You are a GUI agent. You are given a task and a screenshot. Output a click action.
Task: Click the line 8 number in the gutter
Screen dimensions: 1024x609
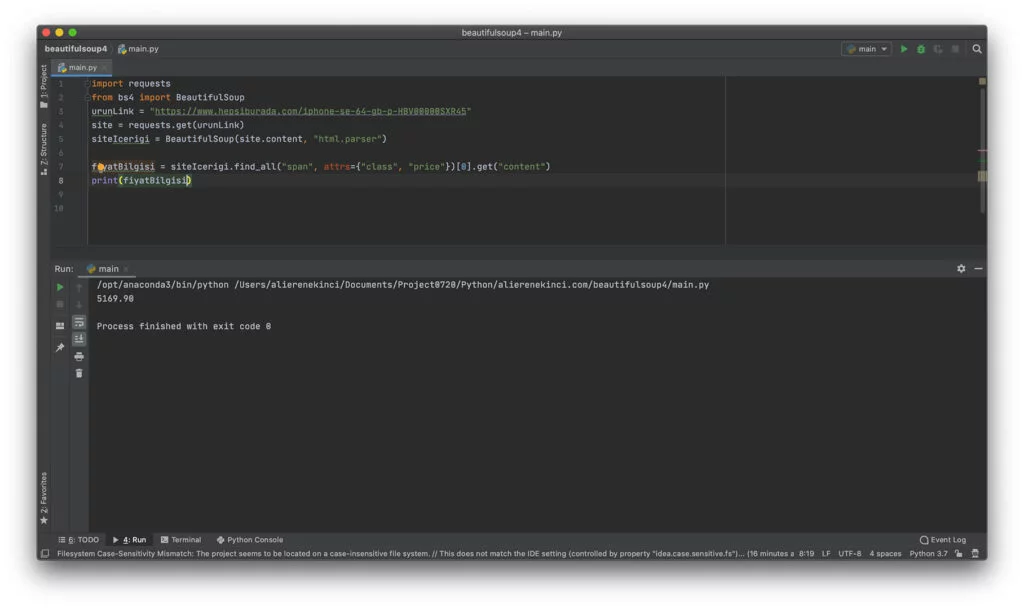(61, 181)
